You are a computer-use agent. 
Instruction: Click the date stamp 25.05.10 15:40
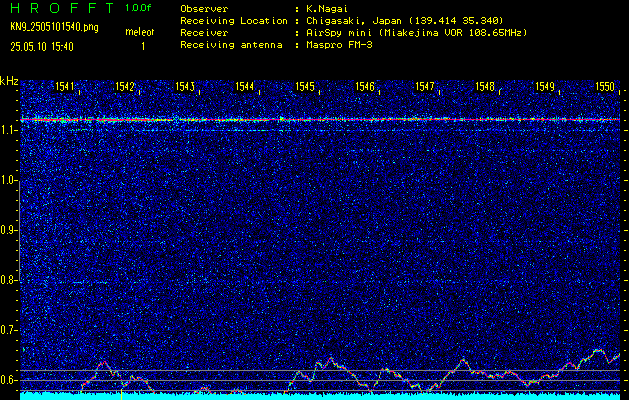[x=42, y=47]
